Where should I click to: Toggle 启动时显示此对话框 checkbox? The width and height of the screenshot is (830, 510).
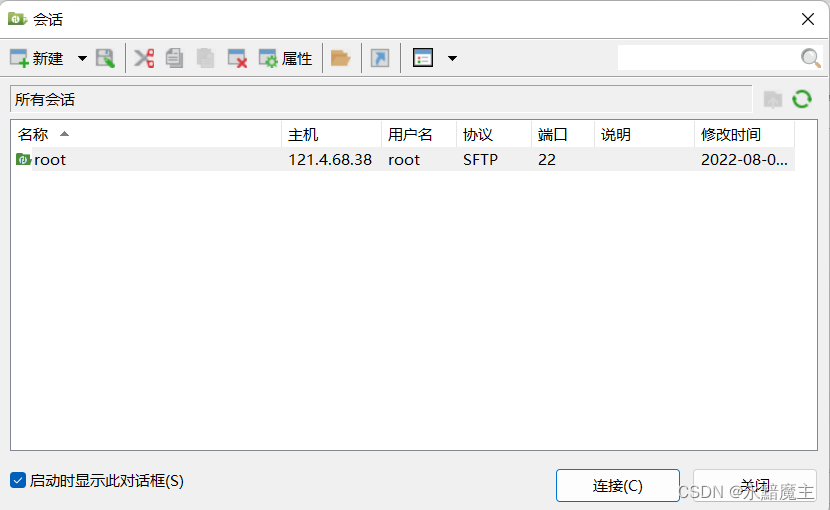click(17, 480)
